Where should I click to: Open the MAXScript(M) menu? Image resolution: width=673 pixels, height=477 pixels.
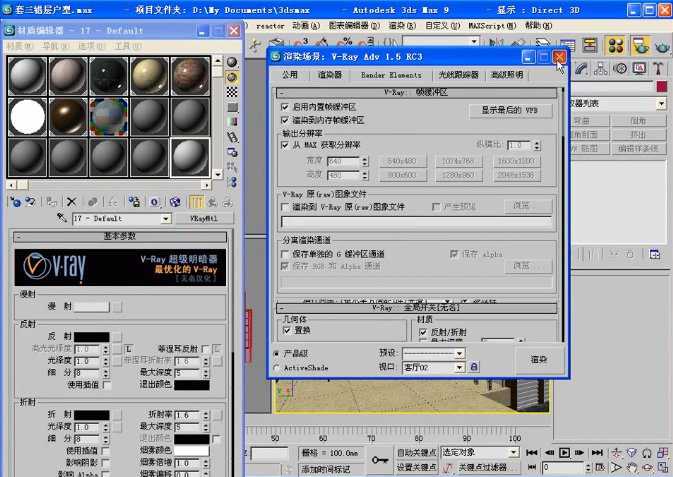pos(492,26)
